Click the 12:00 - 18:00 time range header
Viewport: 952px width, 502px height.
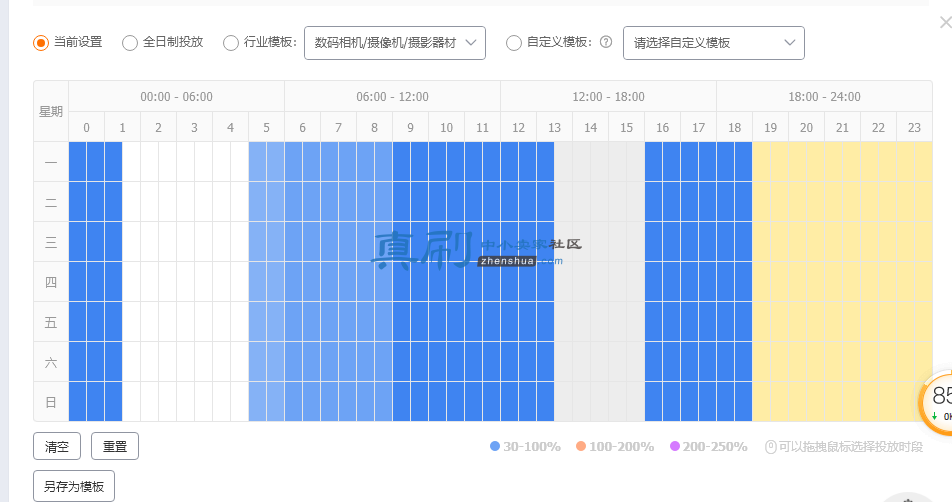(608, 97)
